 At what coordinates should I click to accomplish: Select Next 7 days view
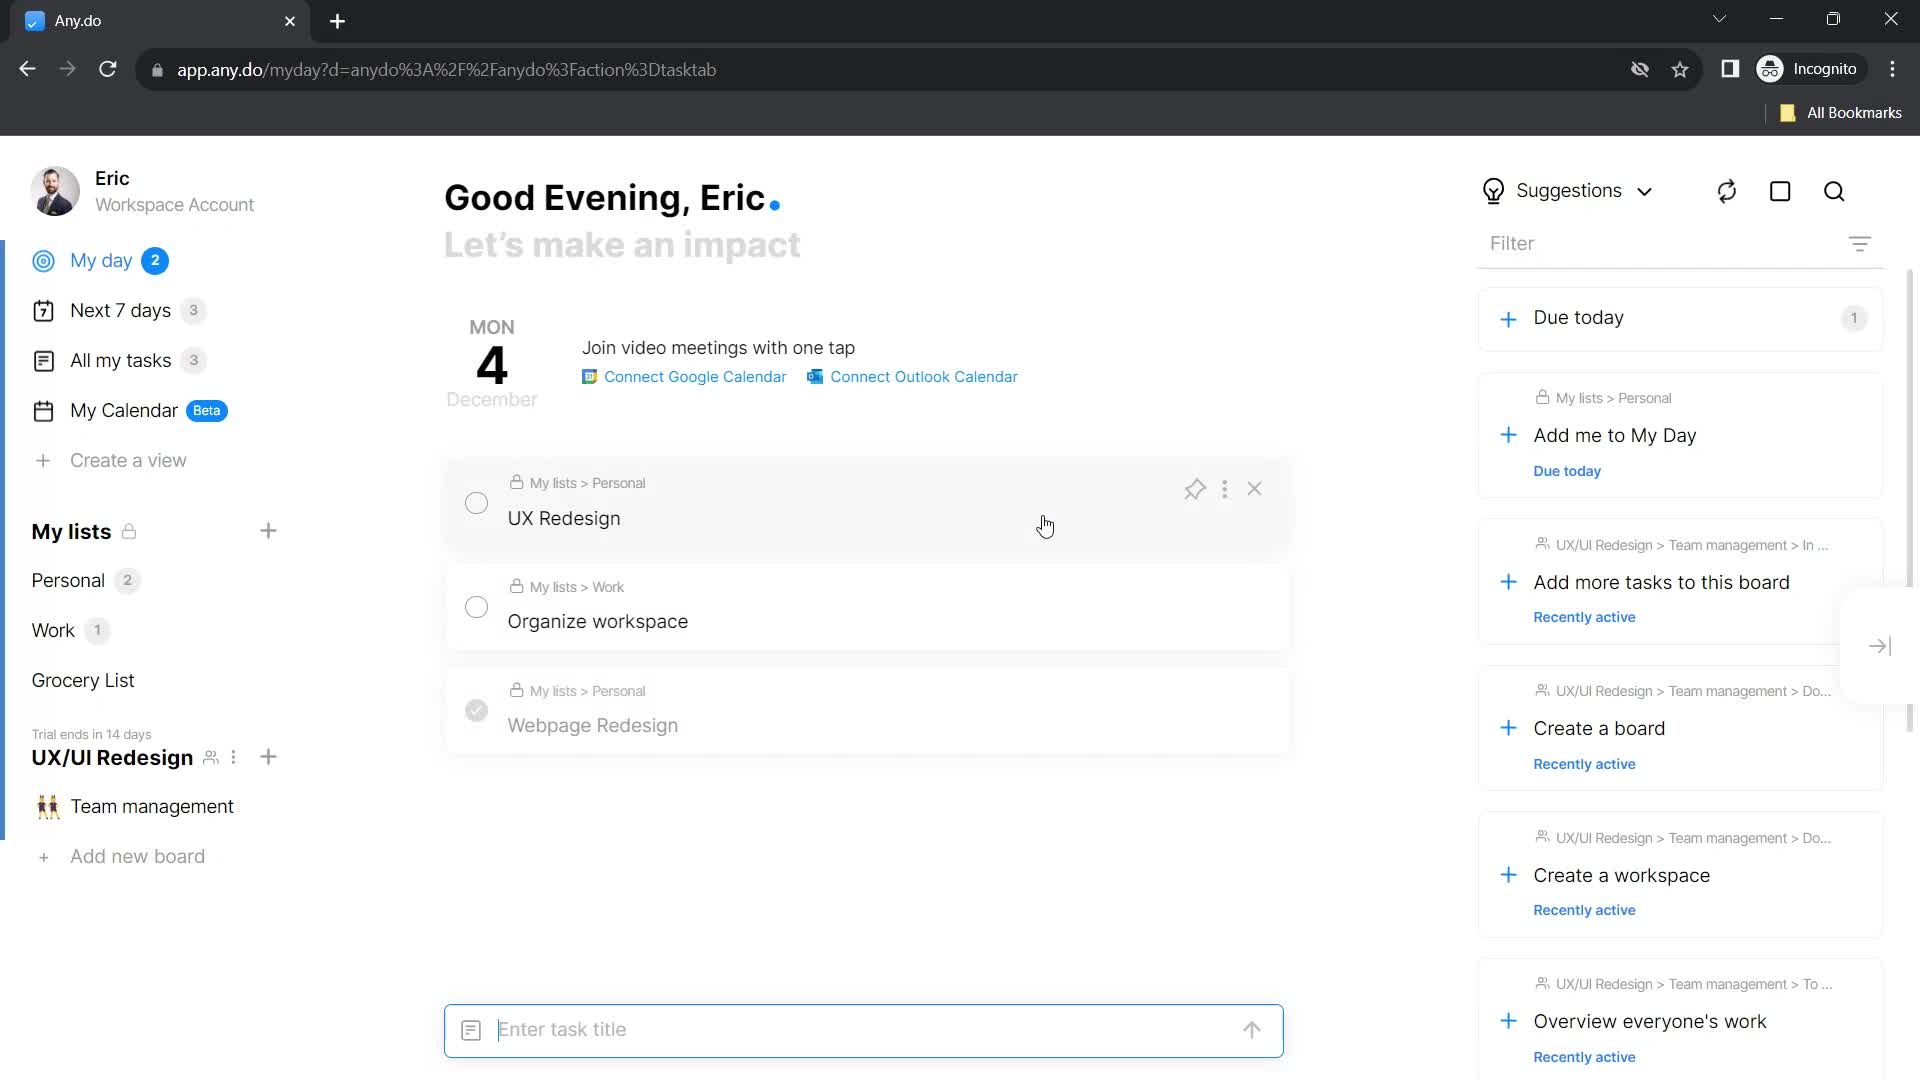(x=120, y=310)
